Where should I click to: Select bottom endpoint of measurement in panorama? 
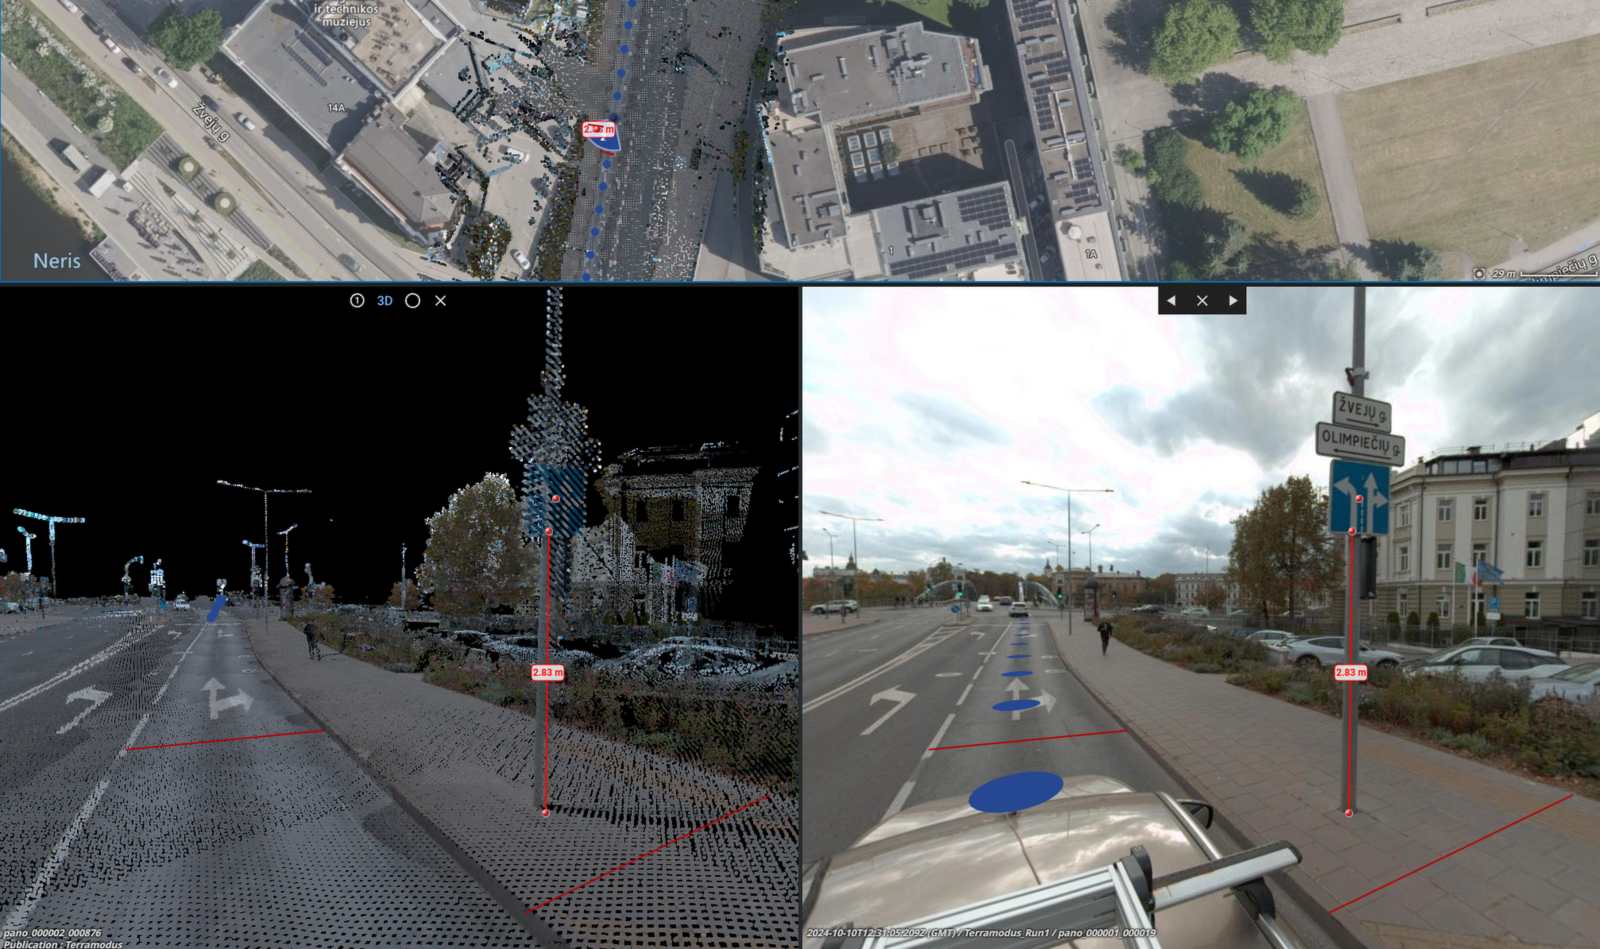tap(1348, 813)
